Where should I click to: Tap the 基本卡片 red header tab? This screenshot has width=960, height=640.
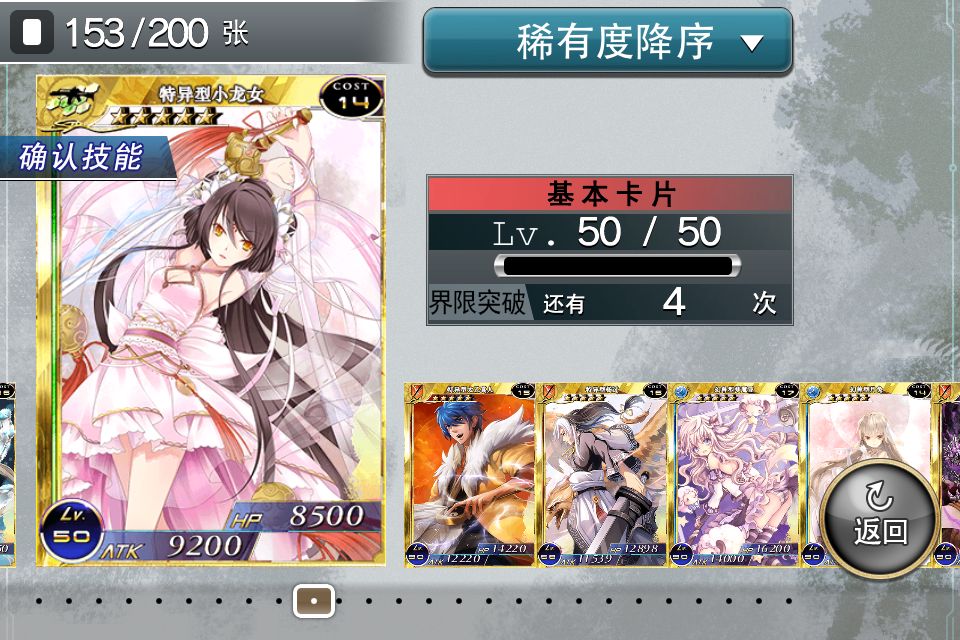coord(610,194)
